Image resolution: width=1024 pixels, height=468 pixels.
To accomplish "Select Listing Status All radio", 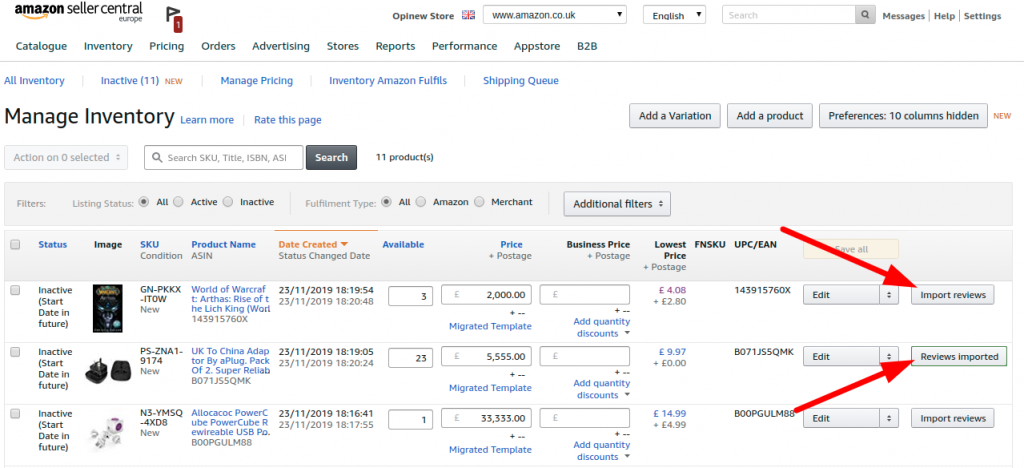I will (x=144, y=202).
